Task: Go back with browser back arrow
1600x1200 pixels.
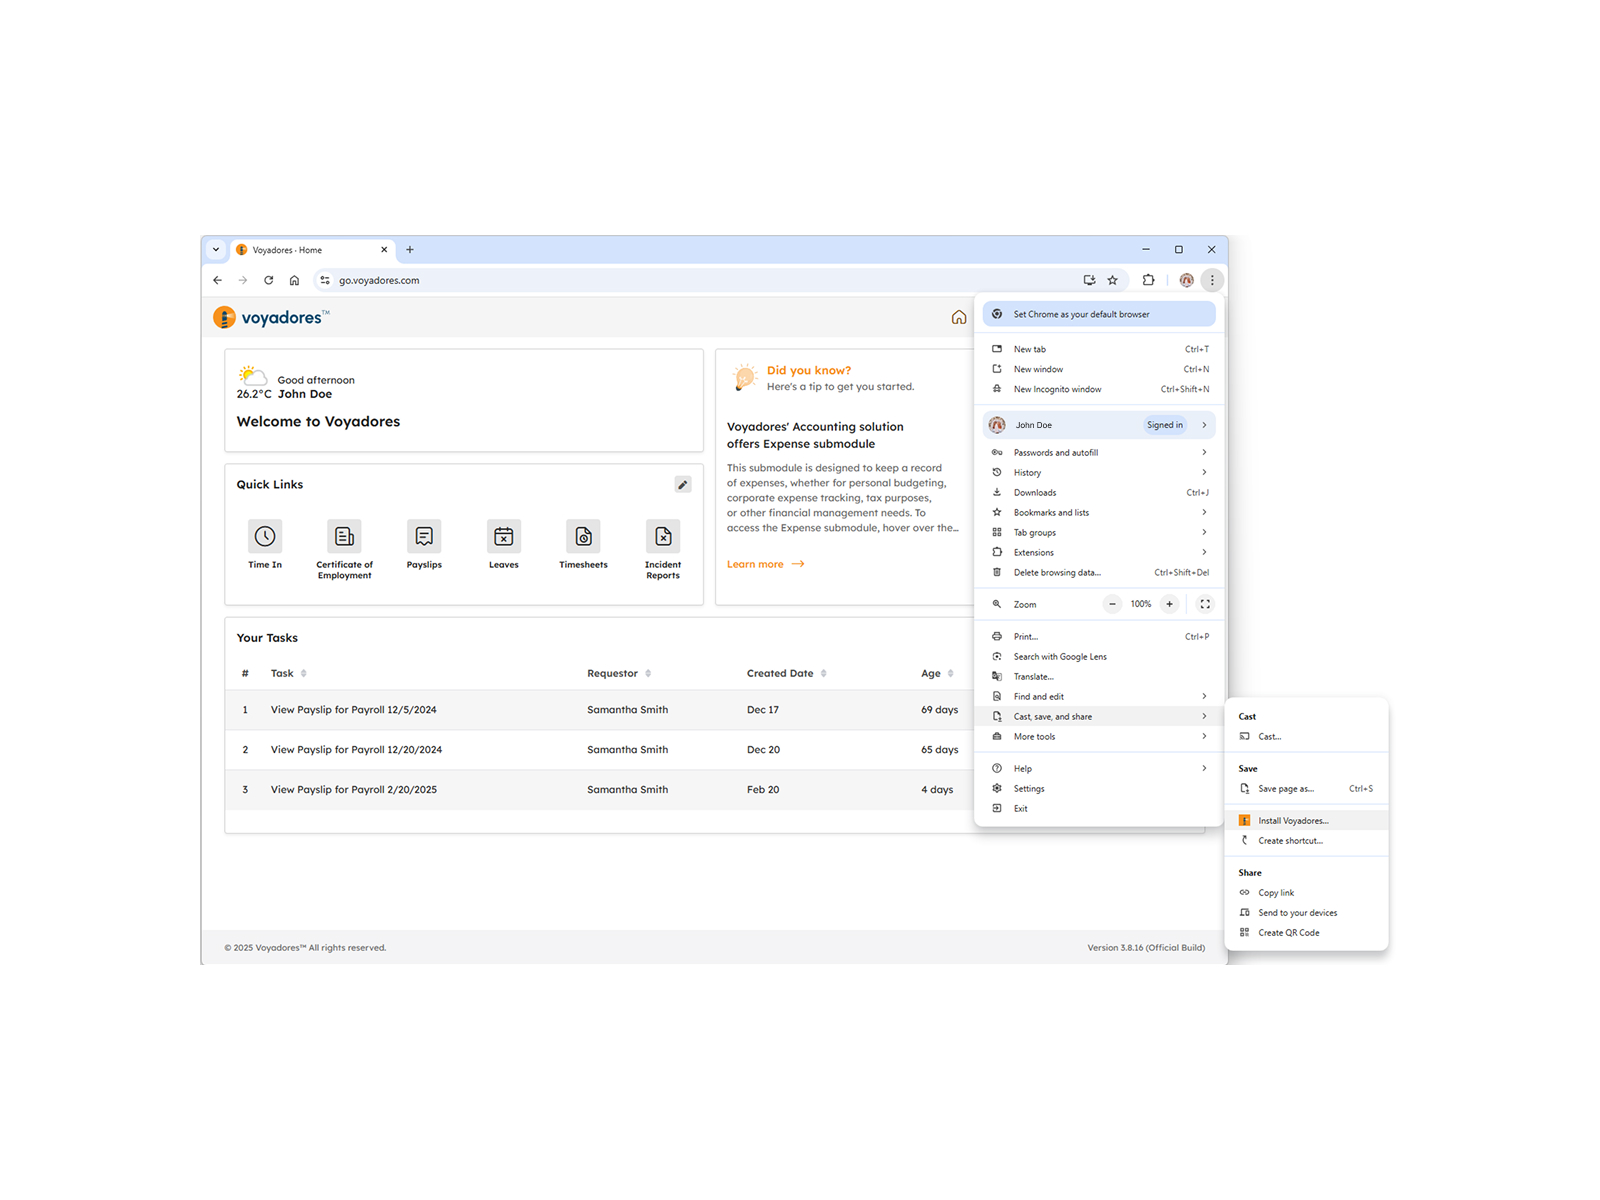Action: point(218,280)
